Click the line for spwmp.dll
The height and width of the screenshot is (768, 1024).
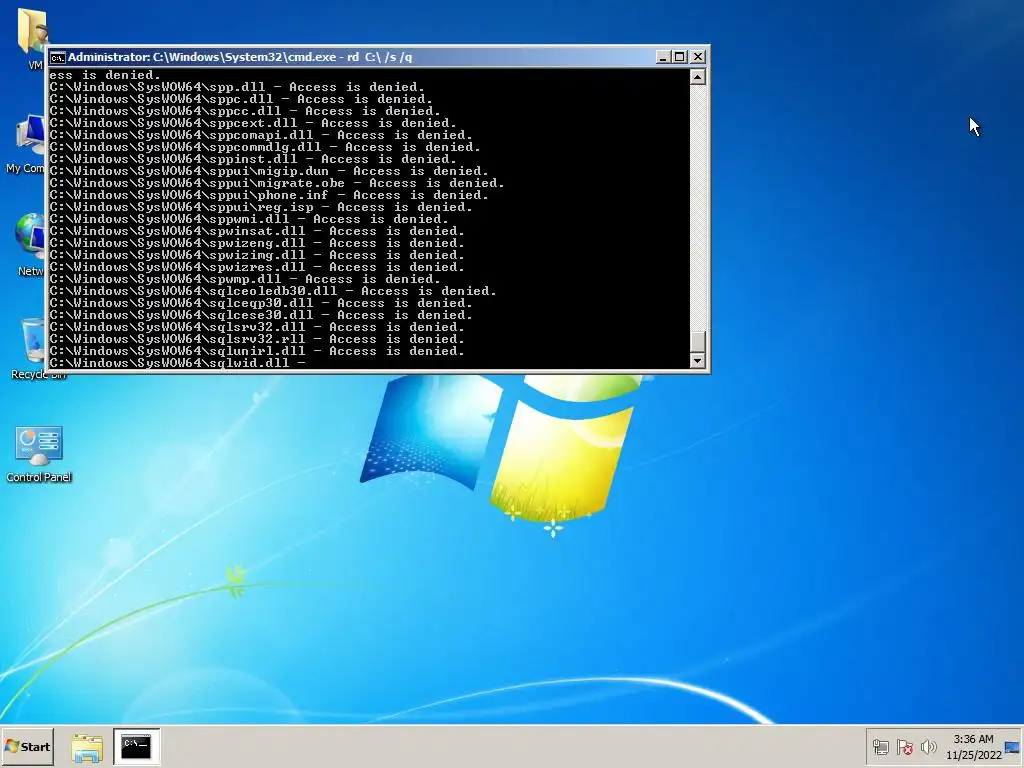[245, 279]
